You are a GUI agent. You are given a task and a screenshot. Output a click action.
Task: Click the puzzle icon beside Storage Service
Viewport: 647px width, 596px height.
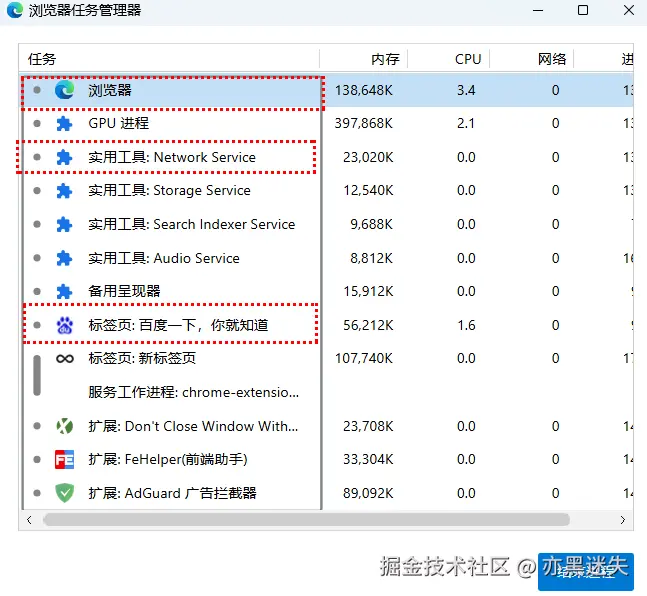[x=64, y=191]
